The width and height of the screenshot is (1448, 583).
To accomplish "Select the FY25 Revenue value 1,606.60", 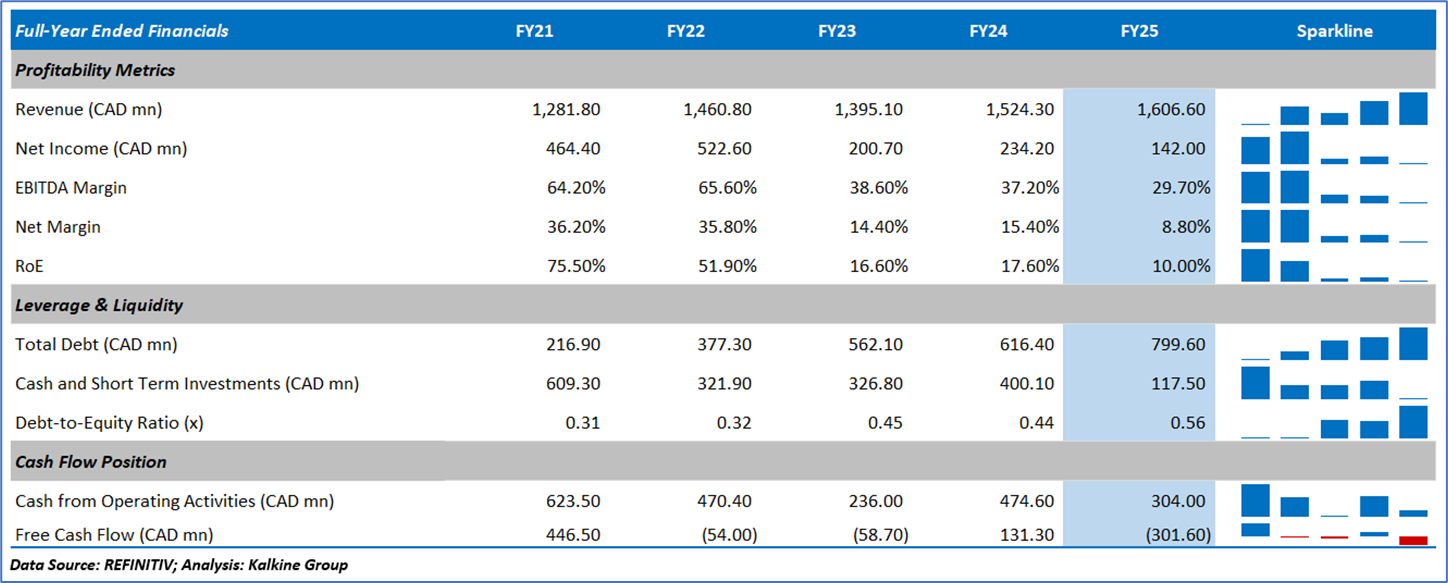I will tap(1171, 109).
